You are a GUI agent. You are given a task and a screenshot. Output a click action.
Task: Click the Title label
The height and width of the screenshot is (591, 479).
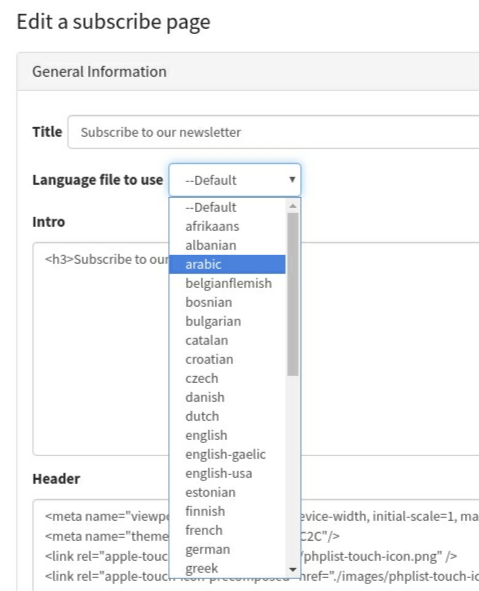47,132
